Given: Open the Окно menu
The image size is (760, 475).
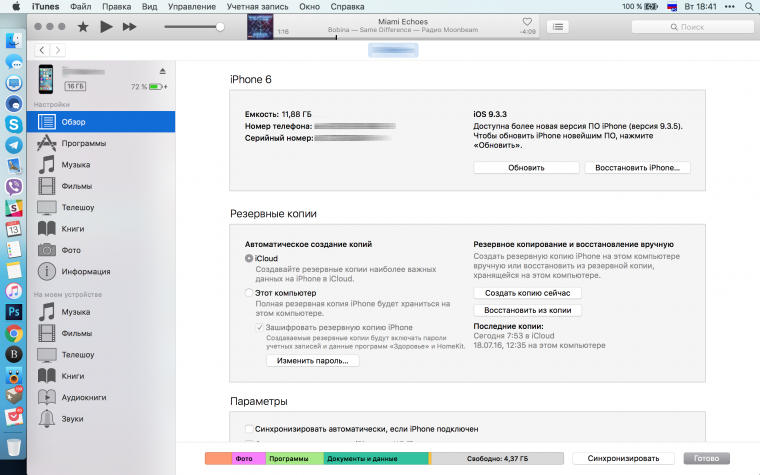Looking at the screenshot, I should pyautogui.click(x=309, y=7).
